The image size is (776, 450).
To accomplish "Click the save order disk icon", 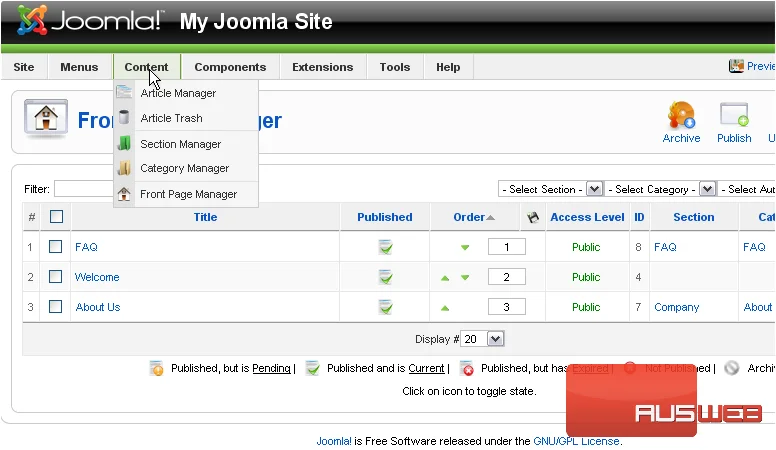I will click(533, 217).
